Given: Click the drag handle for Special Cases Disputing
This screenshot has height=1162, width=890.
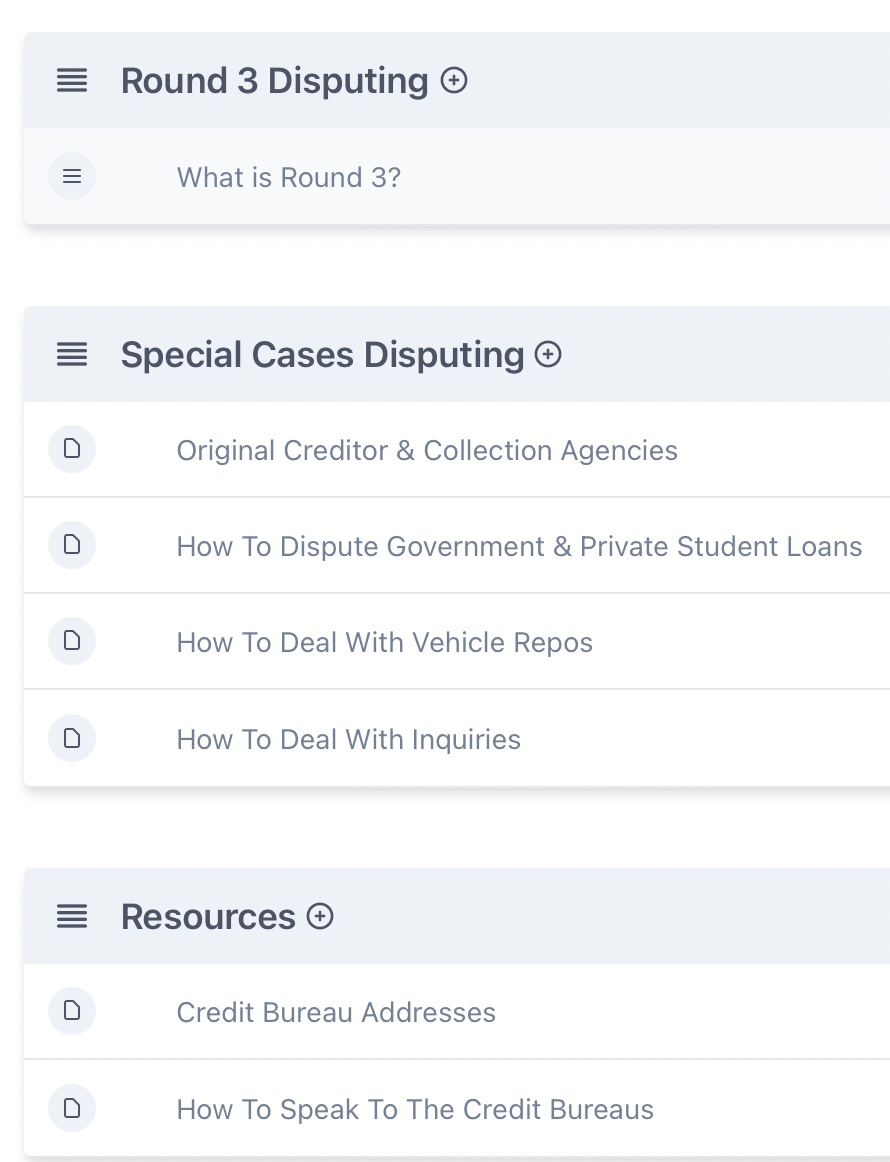Looking at the screenshot, I should [72, 354].
